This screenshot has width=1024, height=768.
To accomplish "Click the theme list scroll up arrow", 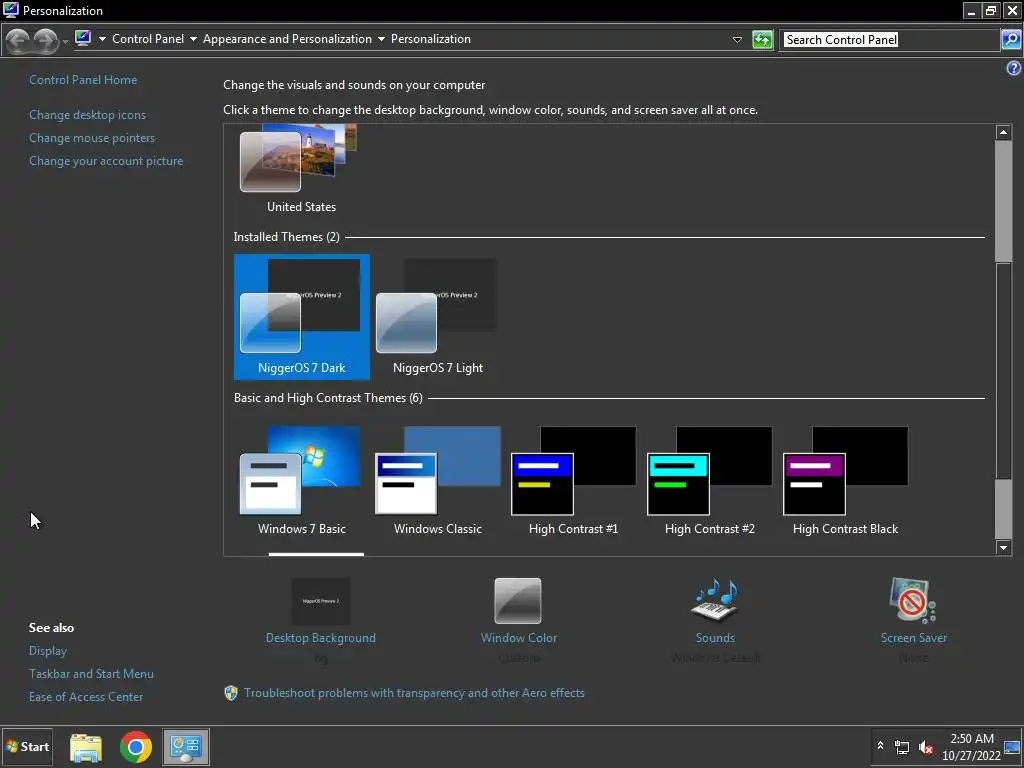I will [x=1003, y=132].
